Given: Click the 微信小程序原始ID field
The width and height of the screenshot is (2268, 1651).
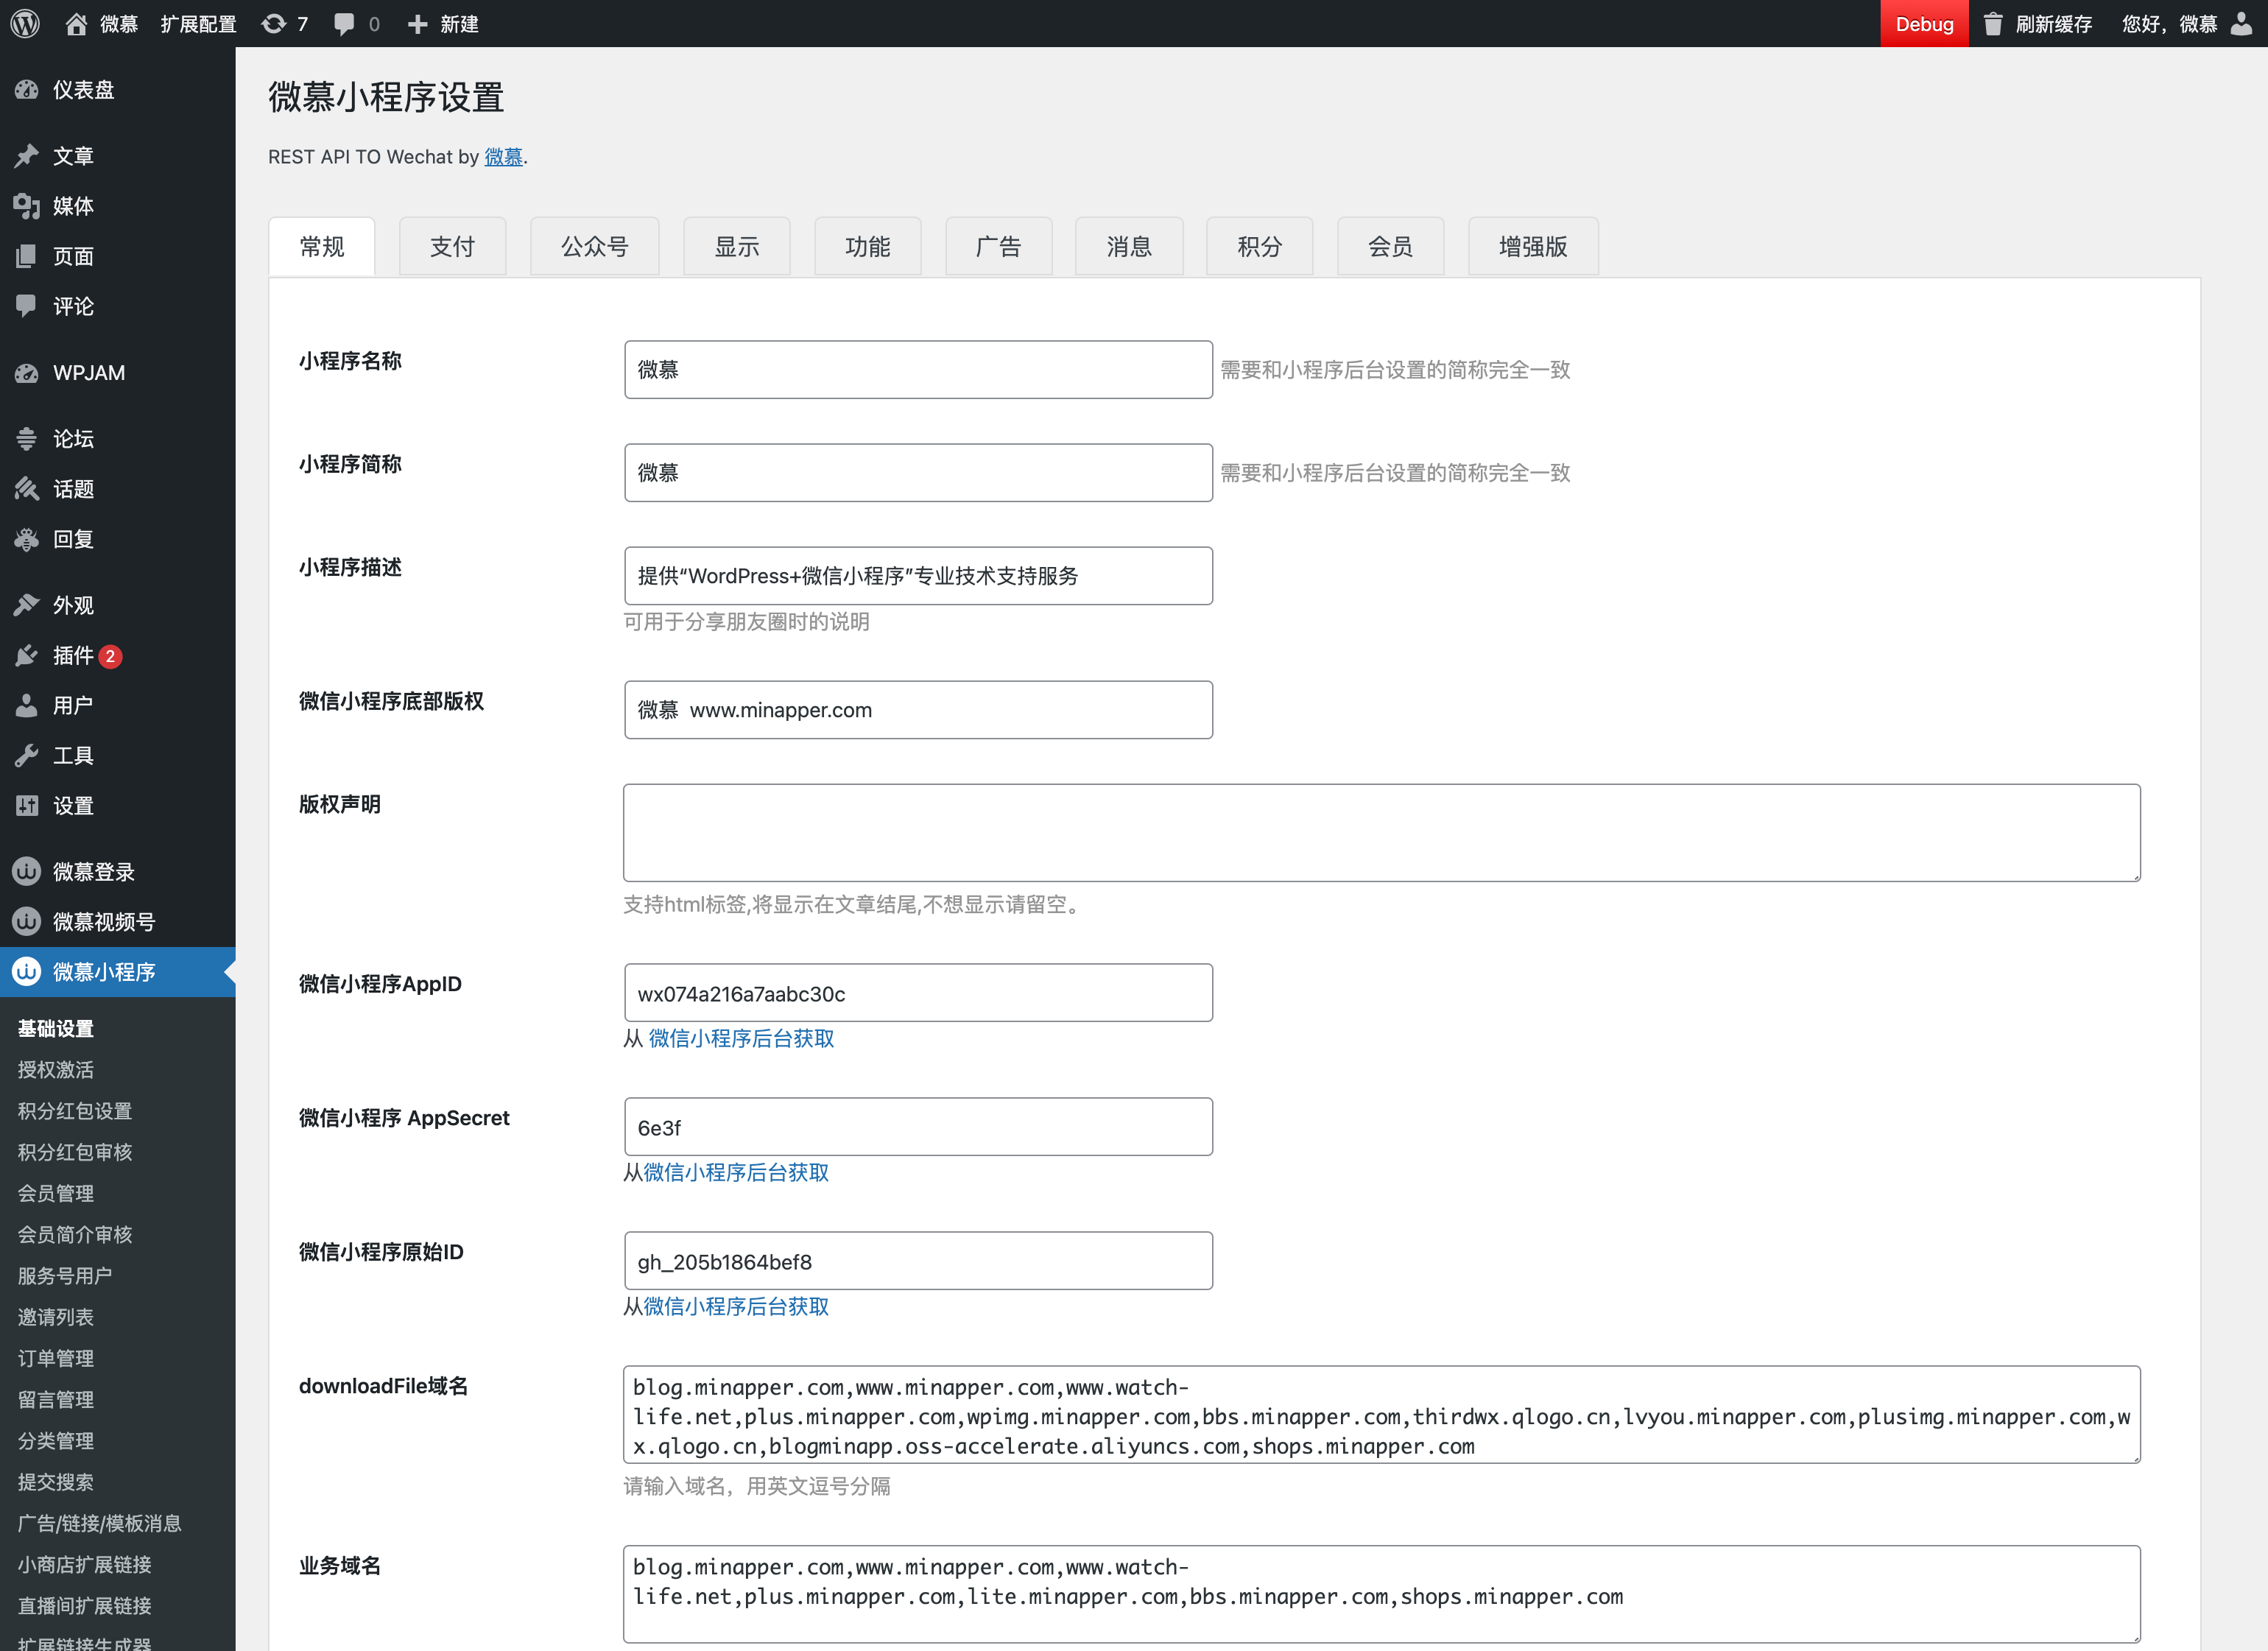Looking at the screenshot, I should [x=918, y=1261].
